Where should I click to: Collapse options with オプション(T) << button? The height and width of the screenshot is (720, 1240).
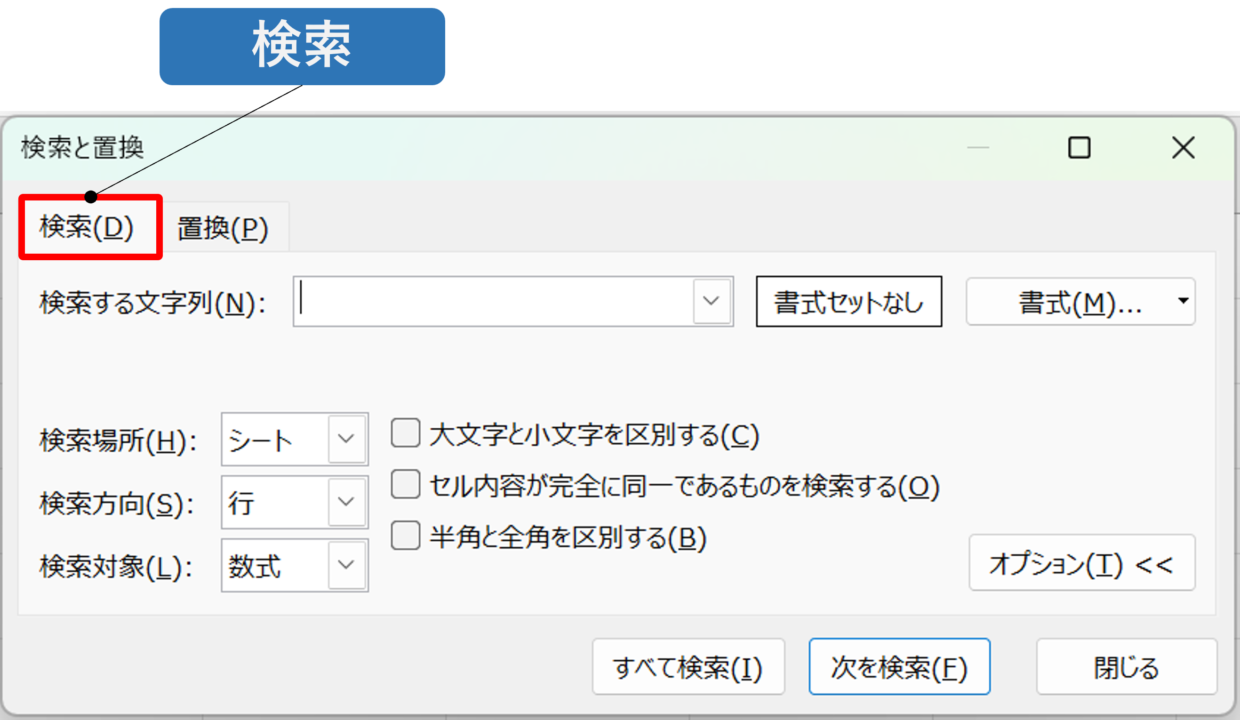pyautogui.click(x=1082, y=562)
